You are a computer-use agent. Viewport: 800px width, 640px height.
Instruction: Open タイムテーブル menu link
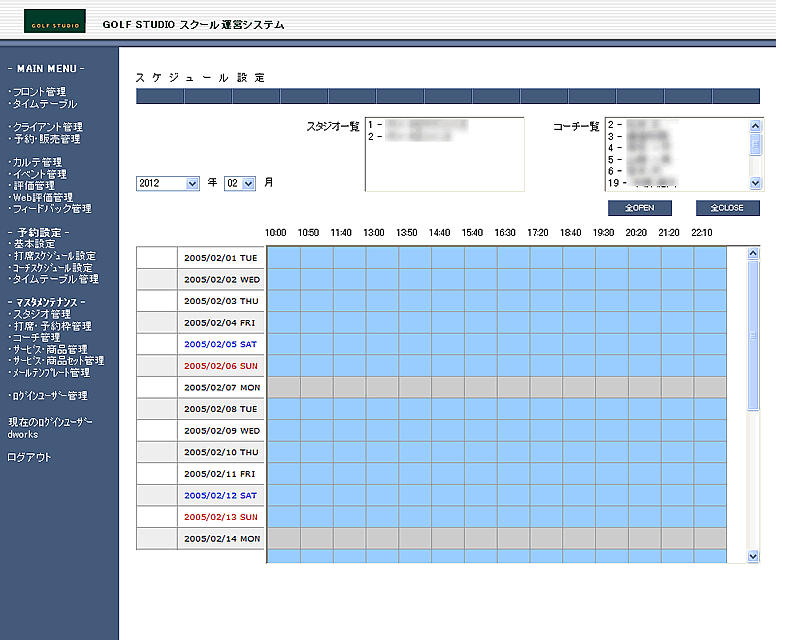pos(44,104)
